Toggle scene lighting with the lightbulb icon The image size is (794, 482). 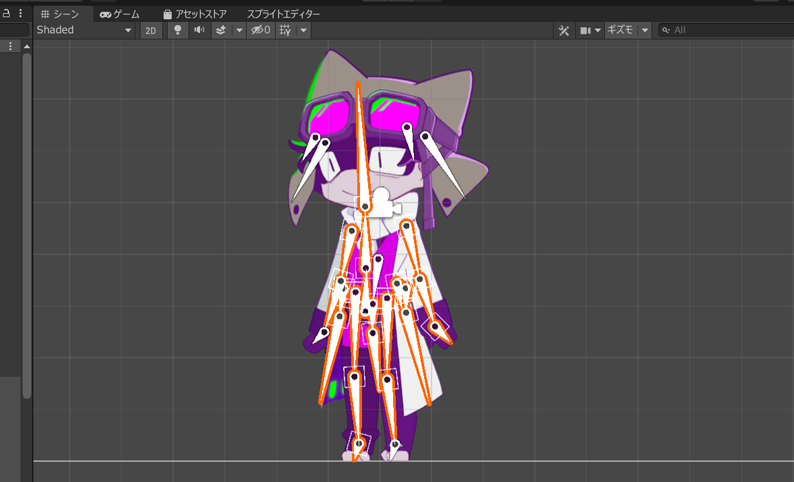178,30
